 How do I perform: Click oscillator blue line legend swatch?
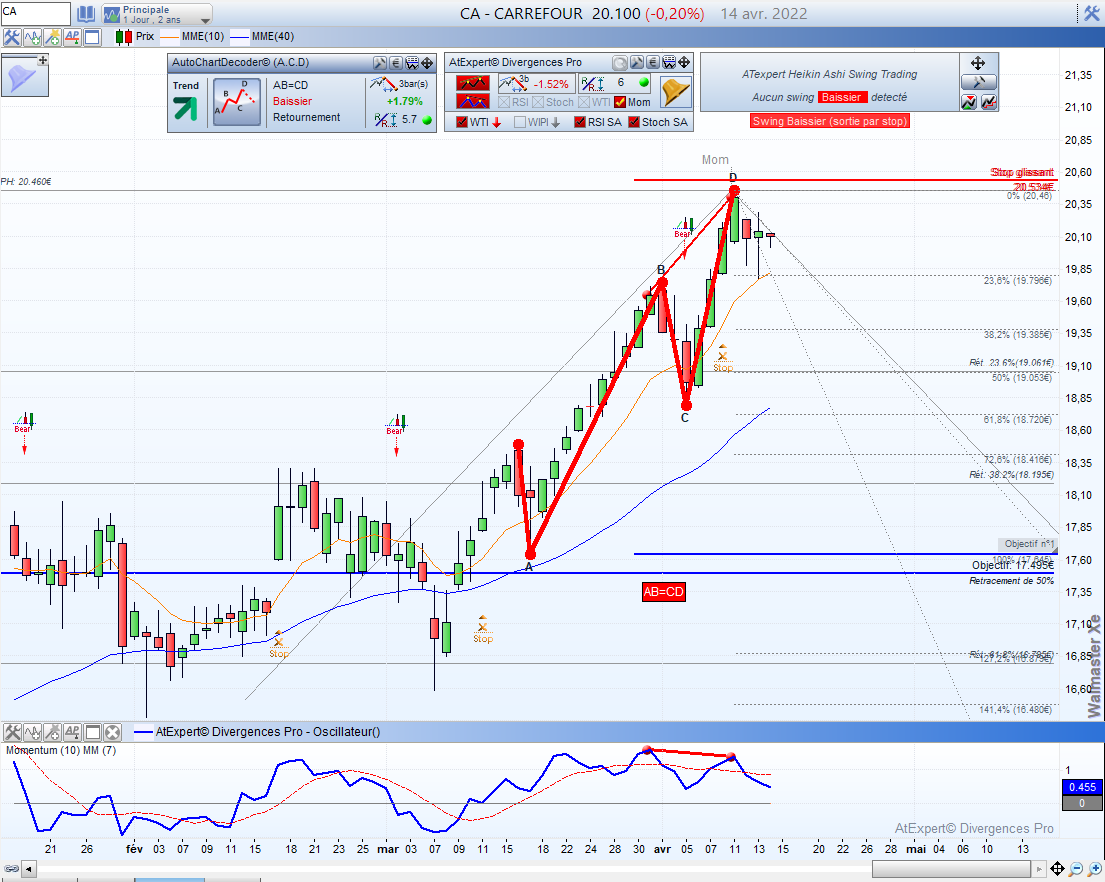(x=143, y=732)
